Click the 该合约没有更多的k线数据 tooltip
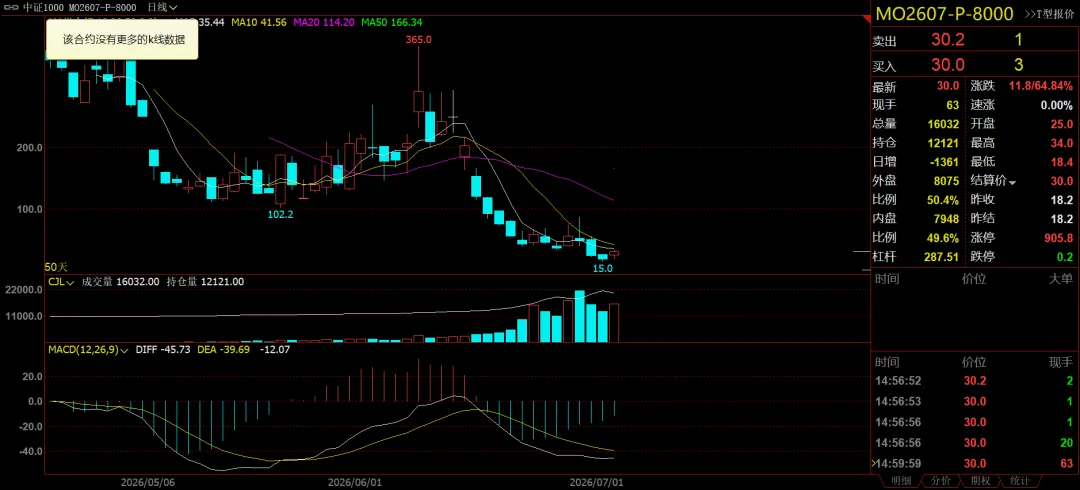This screenshot has width=1080, height=490. click(x=123, y=39)
